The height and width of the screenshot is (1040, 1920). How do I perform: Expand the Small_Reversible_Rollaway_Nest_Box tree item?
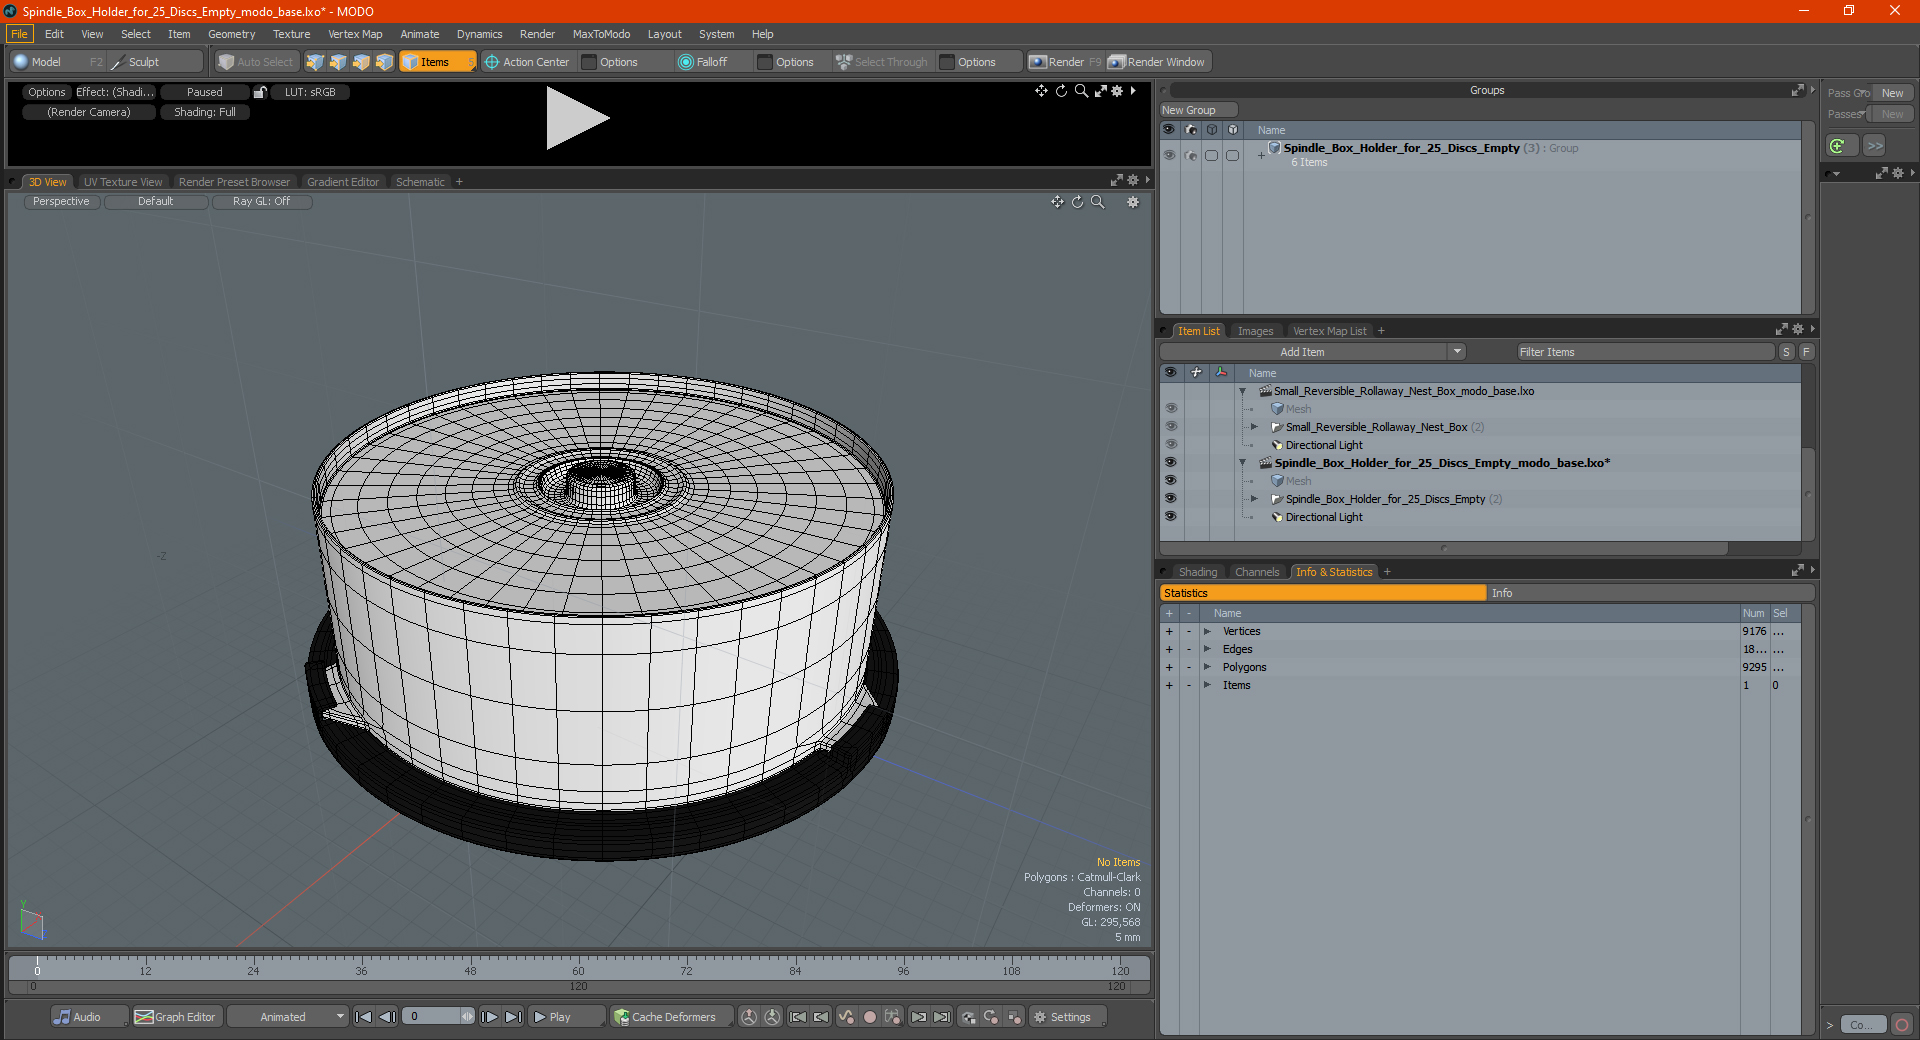click(x=1254, y=427)
